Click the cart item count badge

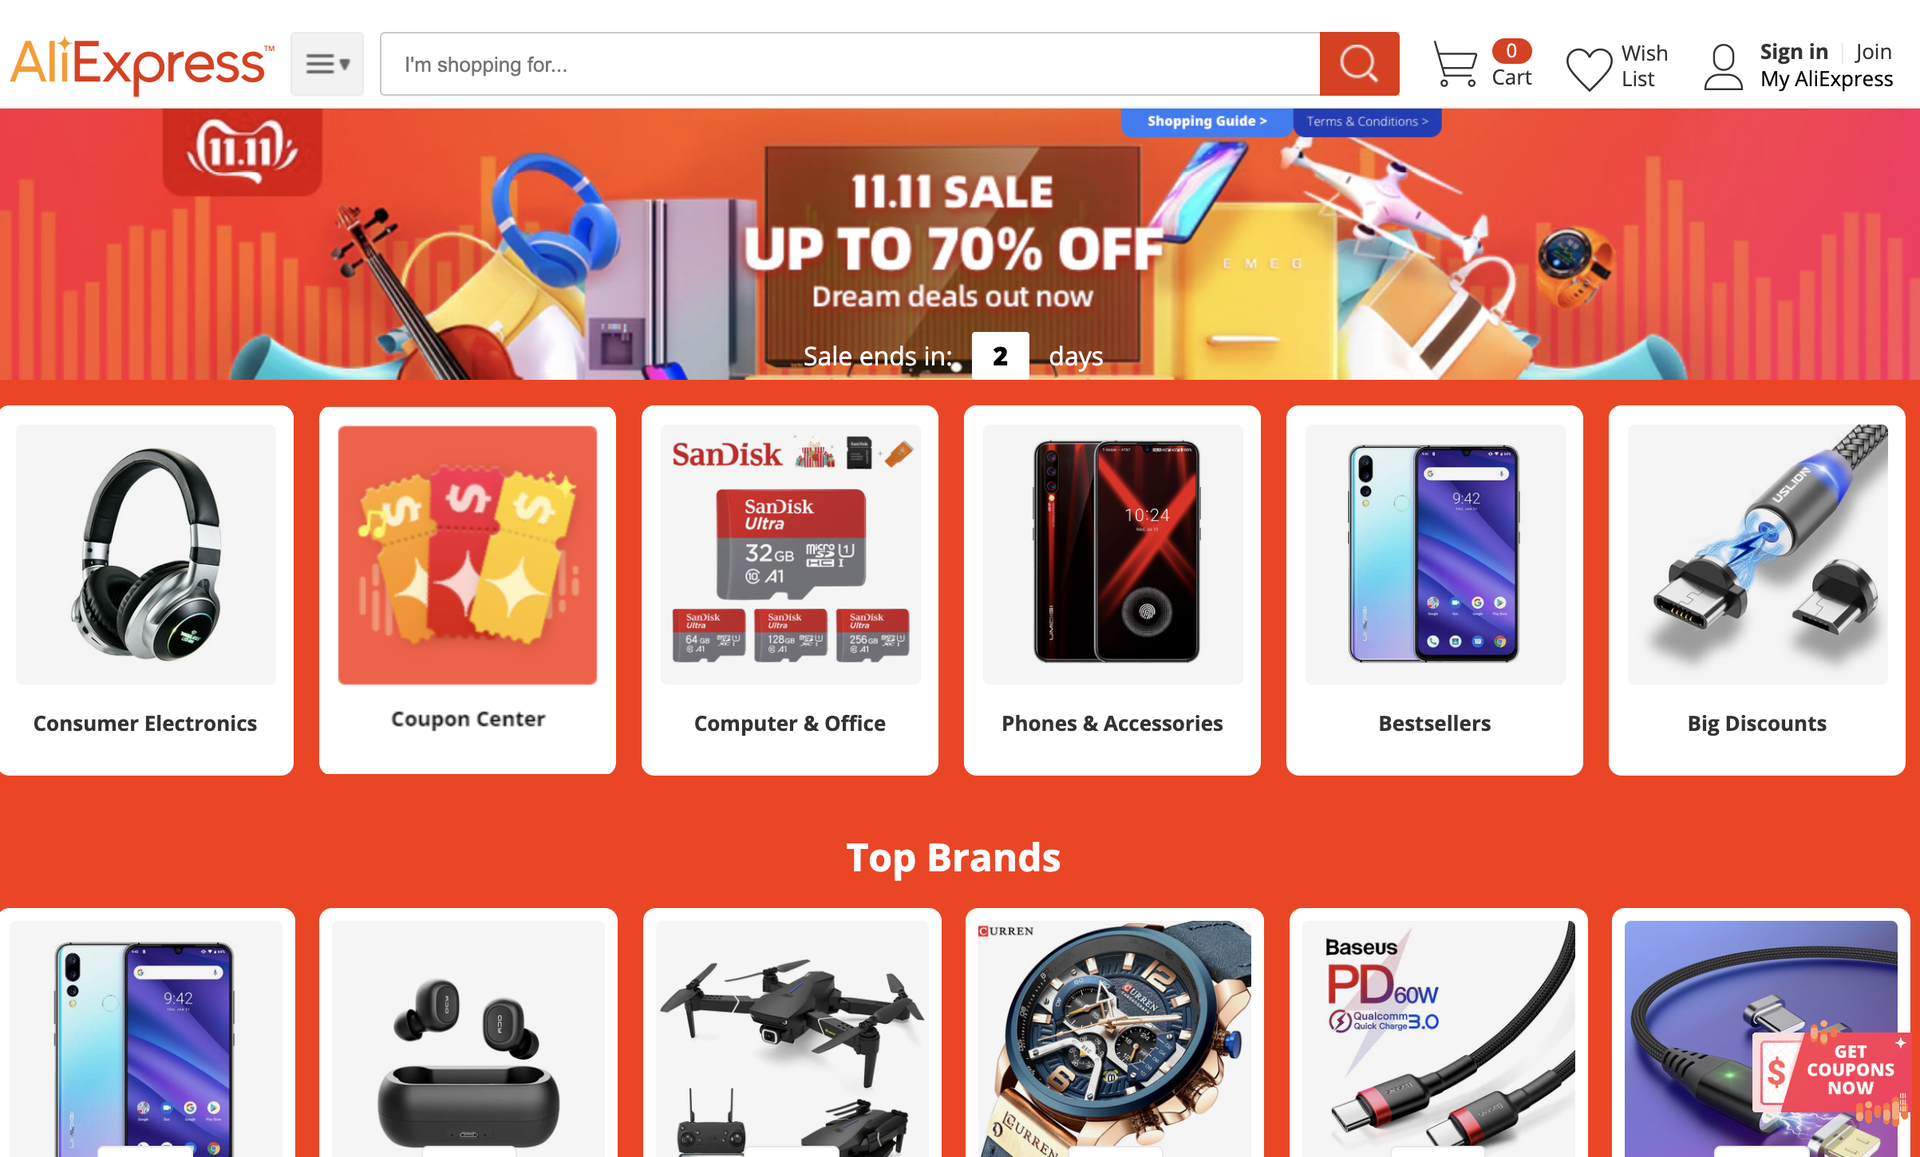pyautogui.click(x=1511, y=50)
